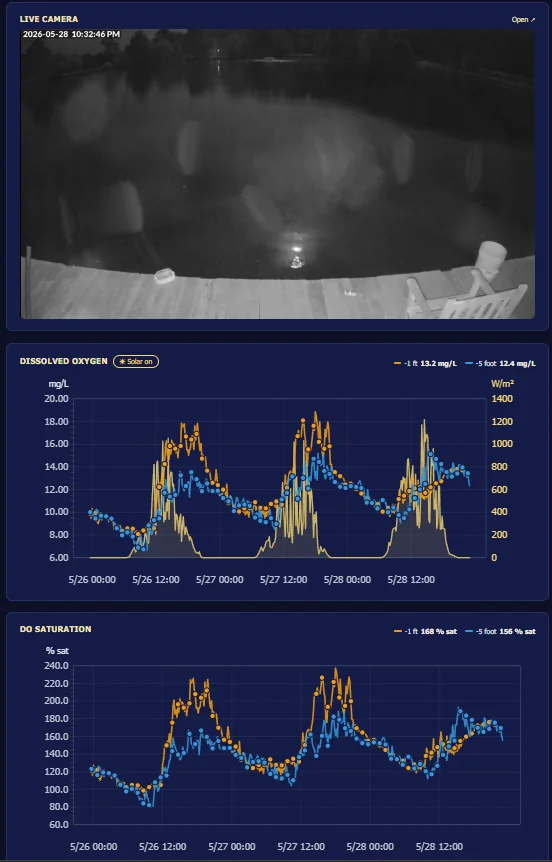The height and width of the screenshot is (862, 552).
Task: Toggle -1 ft series in Dissolved Oxygen legend
Action: [x=426, y=363]
